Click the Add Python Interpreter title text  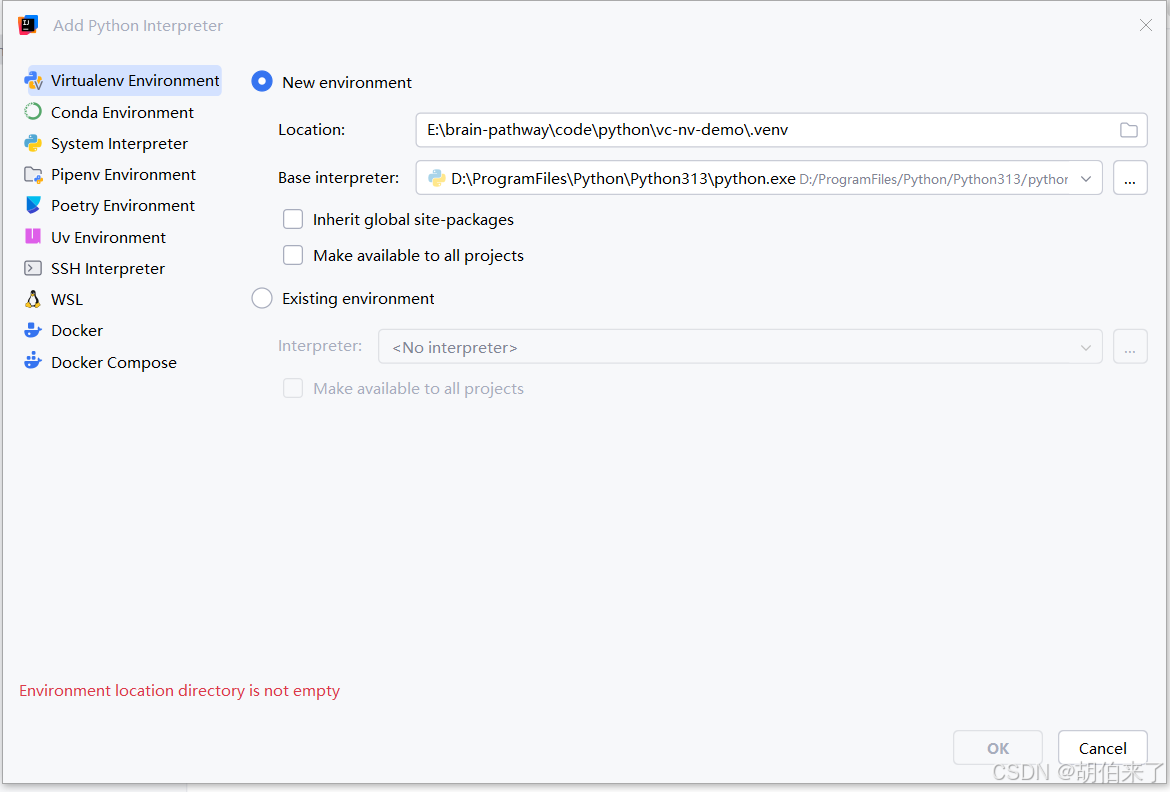point(138,25)
